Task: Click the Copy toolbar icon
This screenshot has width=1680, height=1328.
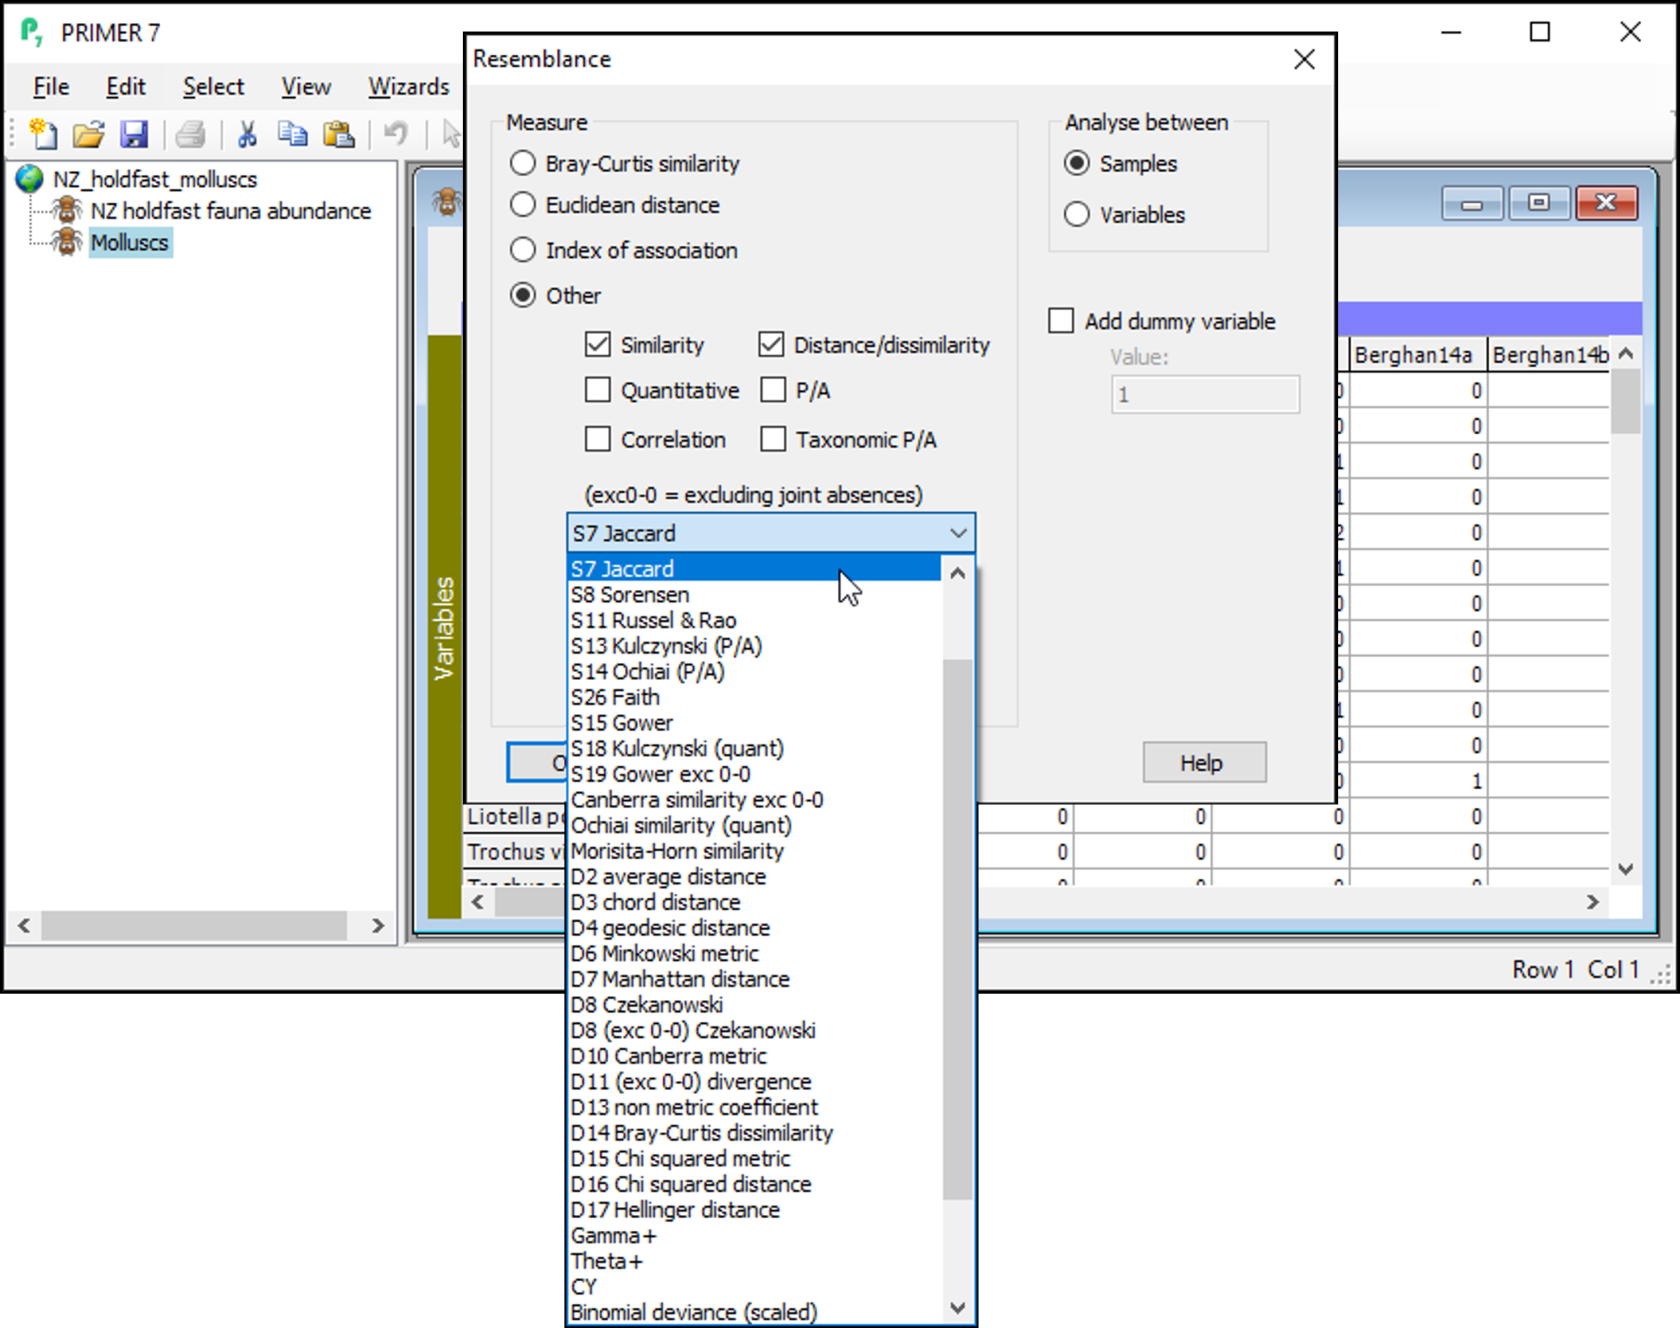Action: coord(292,133)
